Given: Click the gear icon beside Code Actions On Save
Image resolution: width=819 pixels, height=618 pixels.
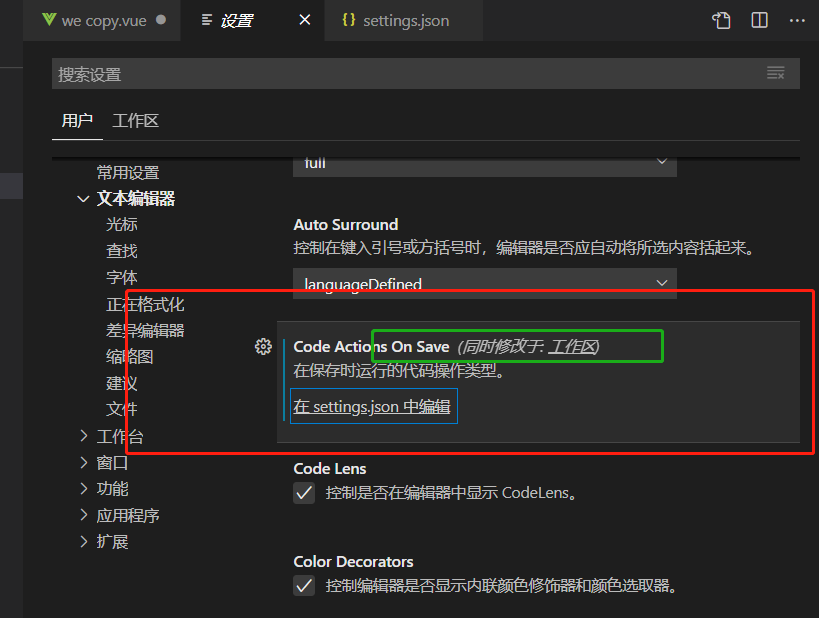Looking at the screenshot, I should pos(263,346).
